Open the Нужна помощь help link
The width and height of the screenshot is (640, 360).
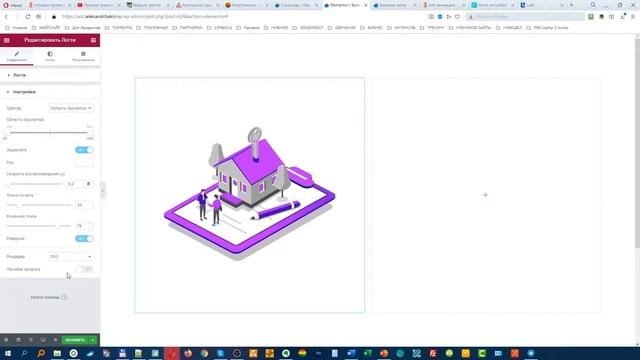(x=49, y=297)
